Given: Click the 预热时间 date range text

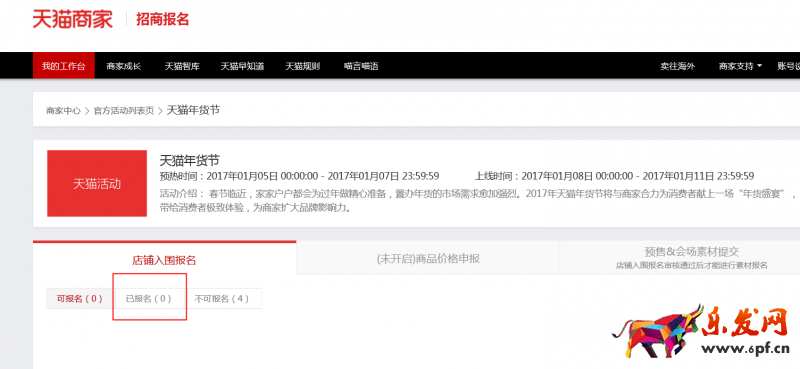Looking at the screenshot, I should [299, 176].
